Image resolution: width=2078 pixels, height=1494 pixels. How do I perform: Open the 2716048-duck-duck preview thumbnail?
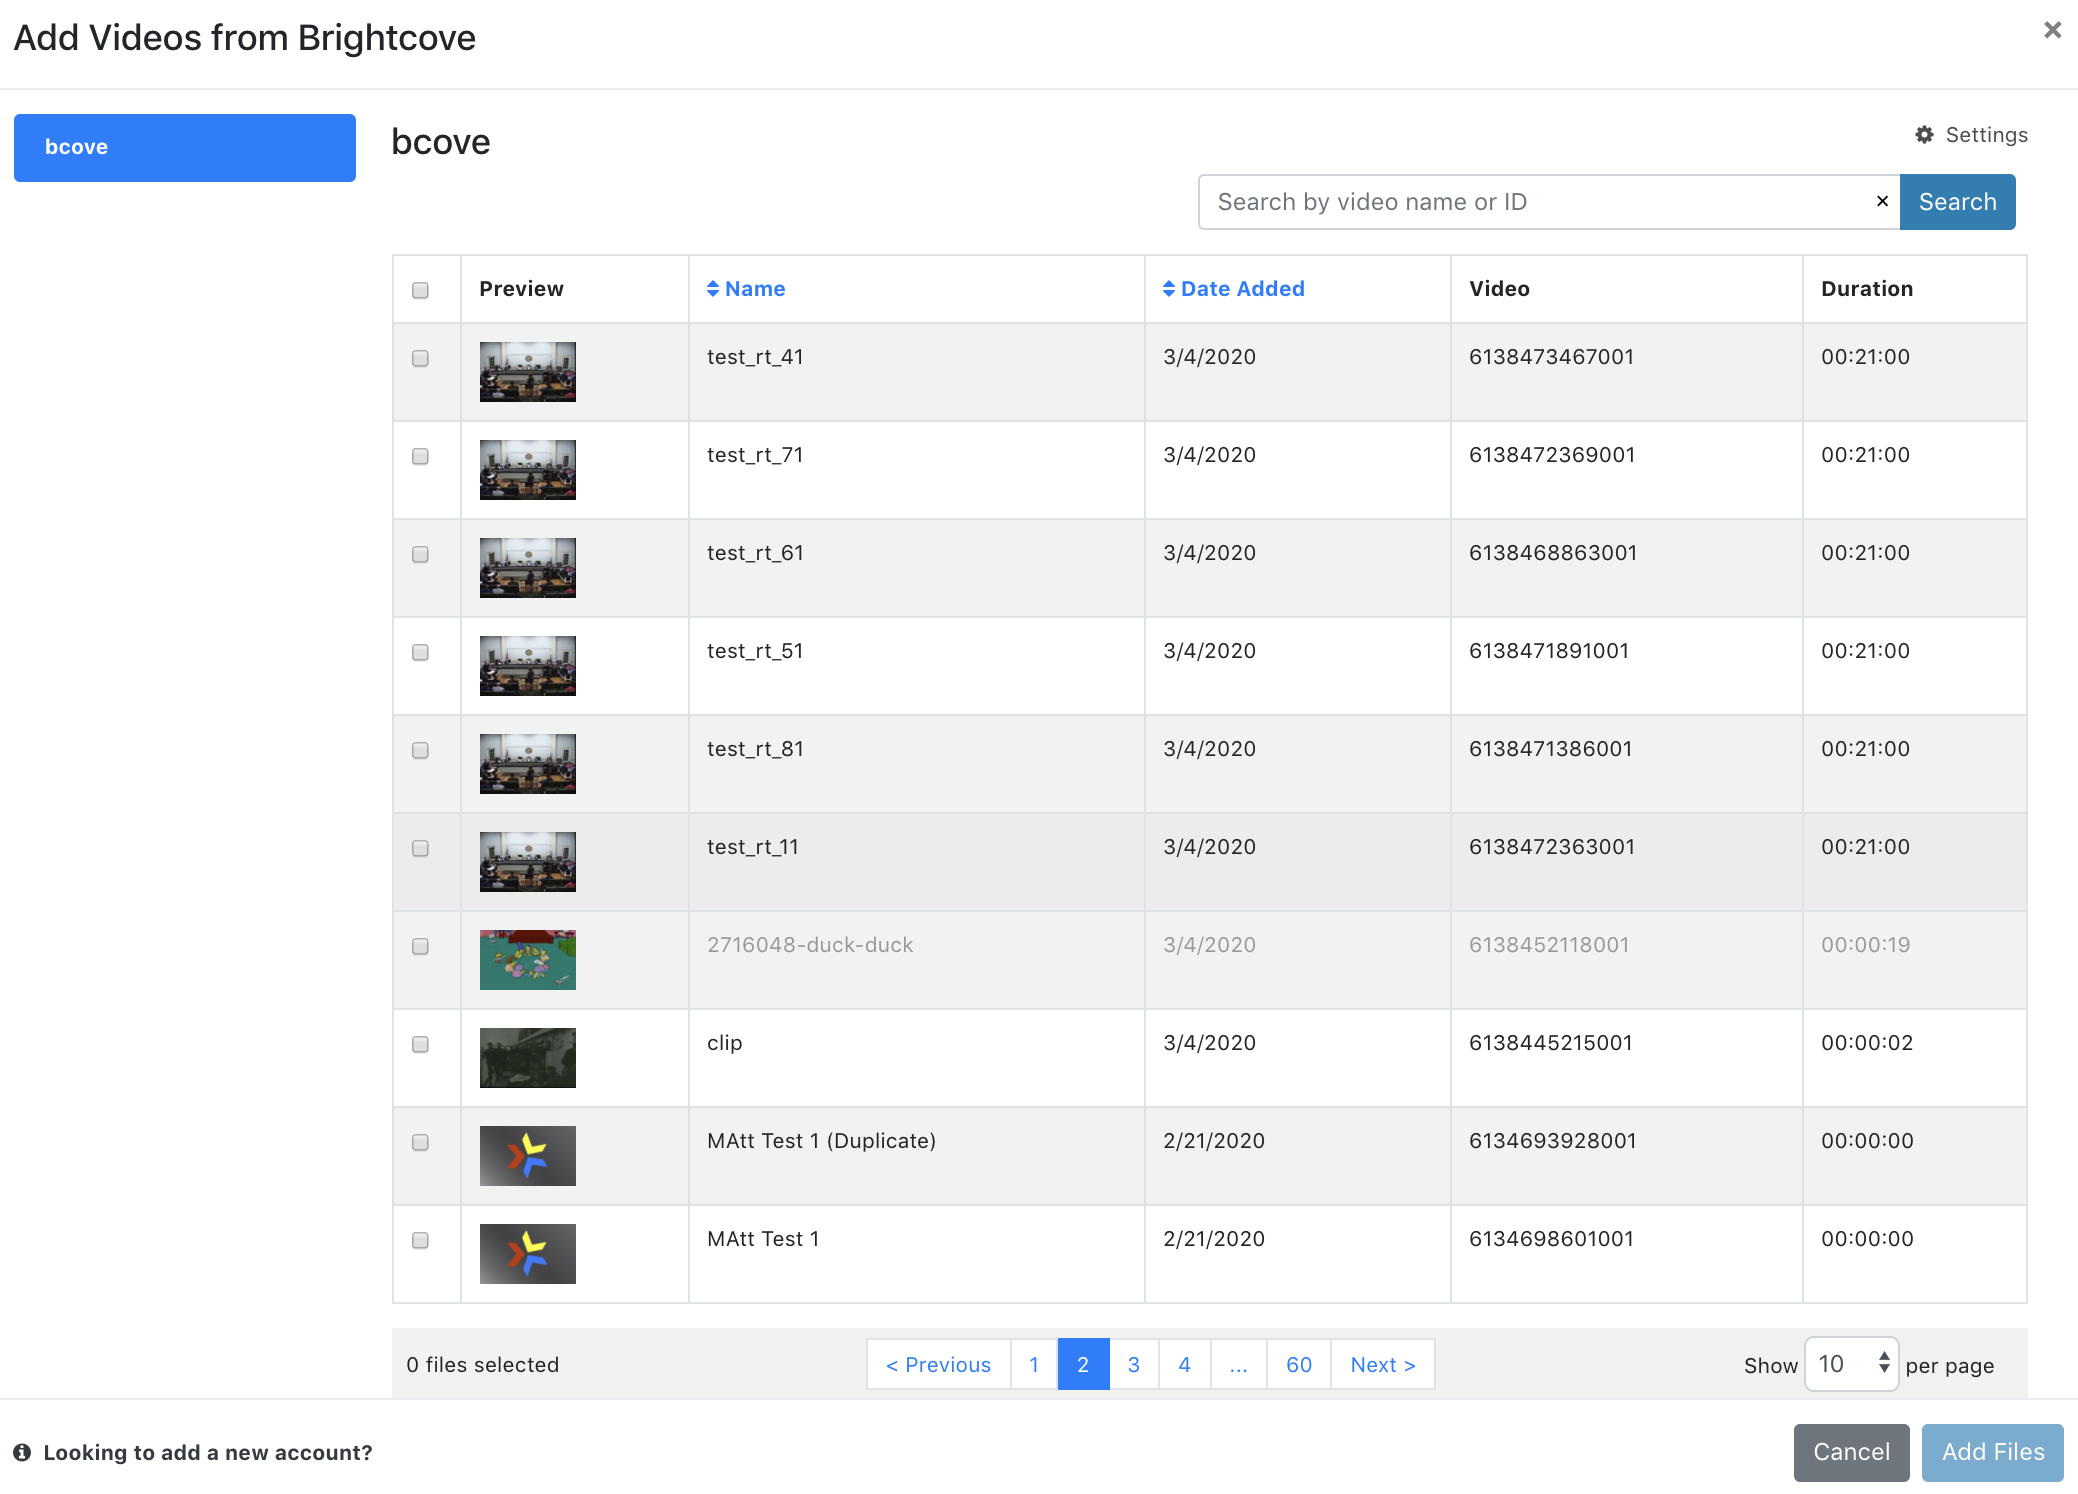528,960
